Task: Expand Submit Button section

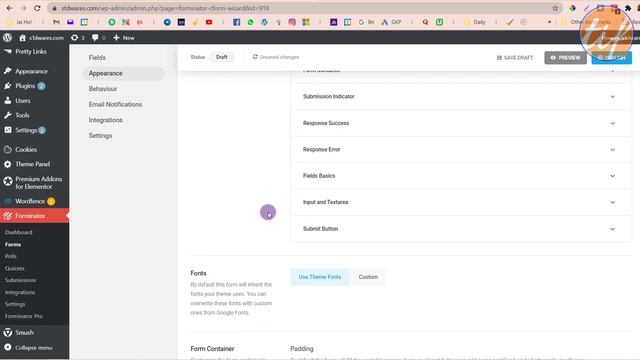Action: (461, 229)
